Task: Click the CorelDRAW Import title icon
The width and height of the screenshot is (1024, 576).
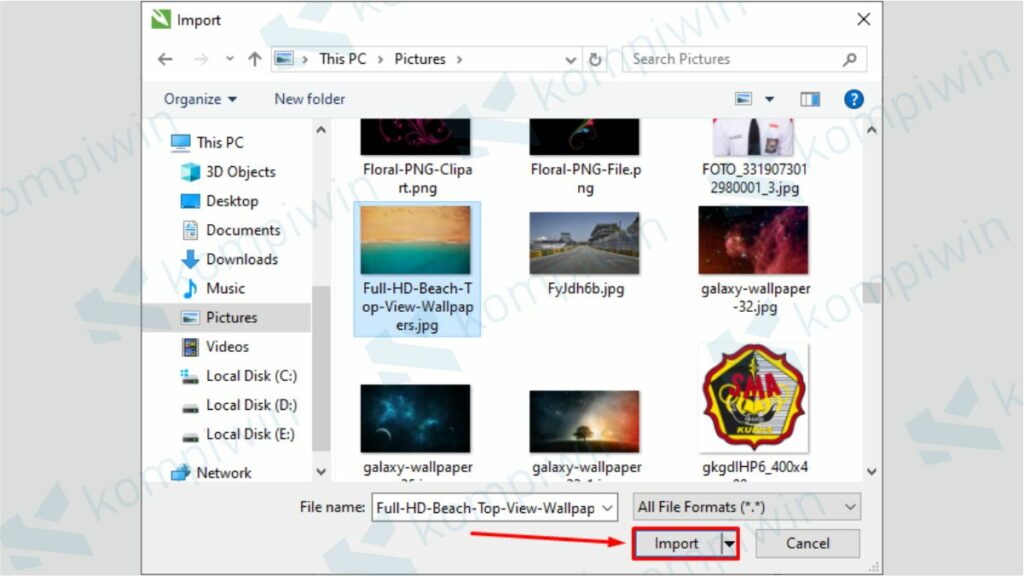Action: click(x=161, y=20)
